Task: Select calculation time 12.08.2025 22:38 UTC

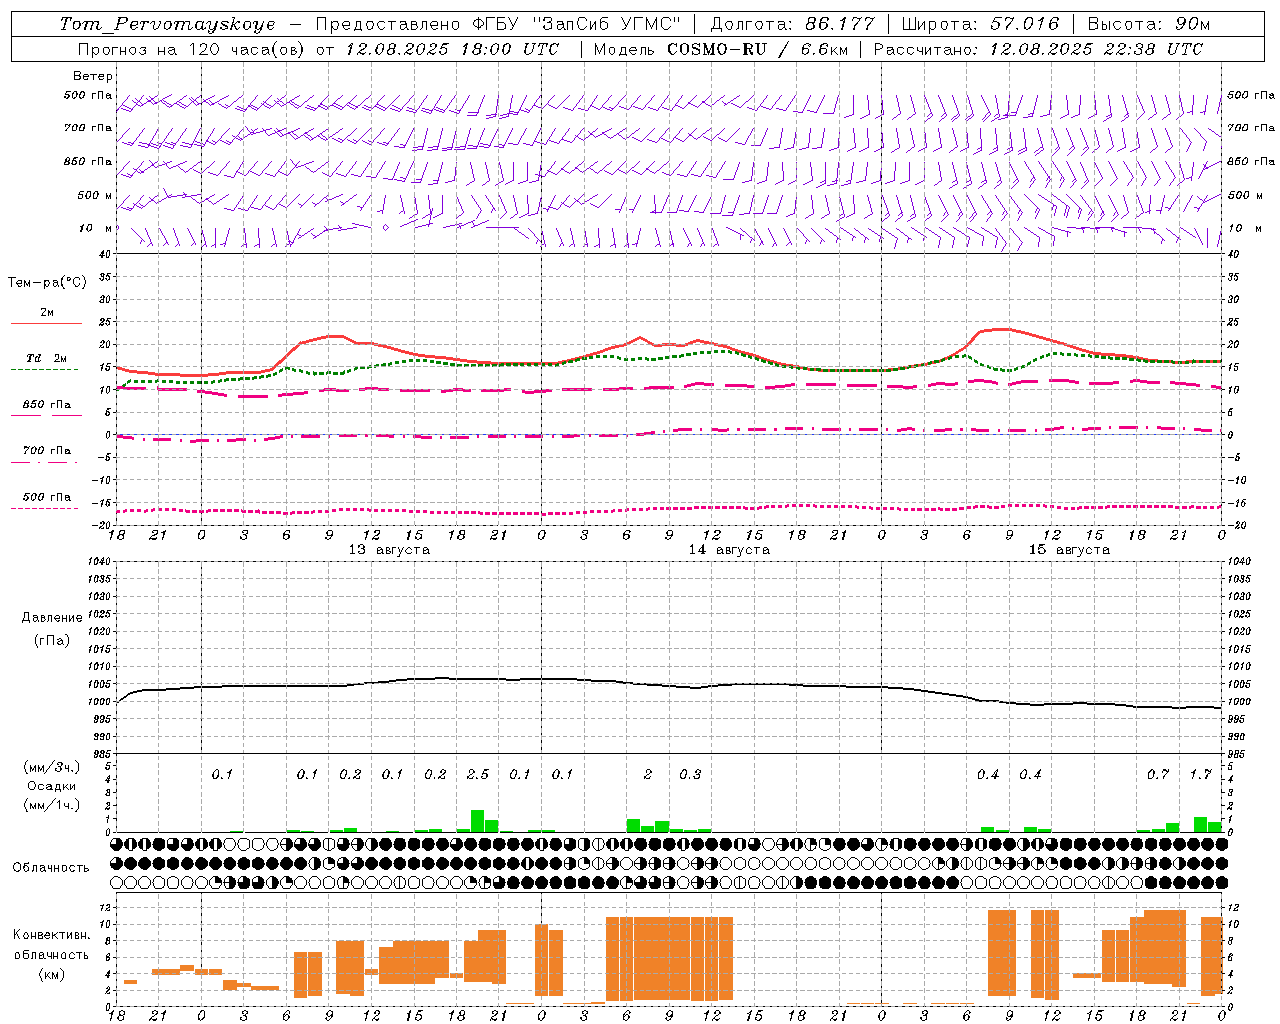Action: (1096, 49)
